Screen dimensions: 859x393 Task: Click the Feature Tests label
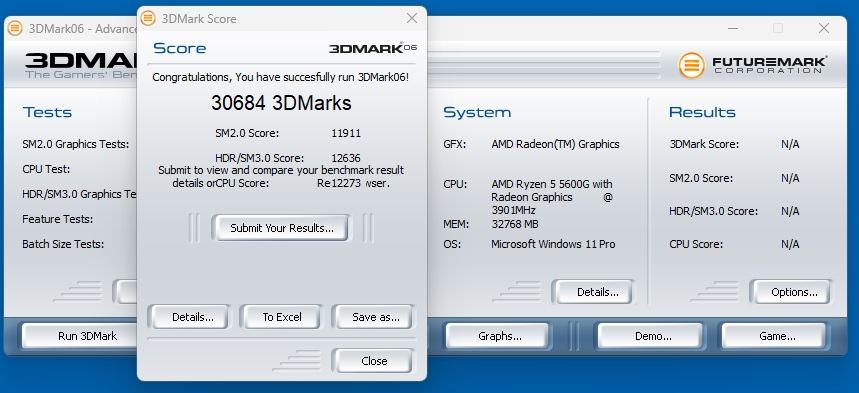click(58, 219)
